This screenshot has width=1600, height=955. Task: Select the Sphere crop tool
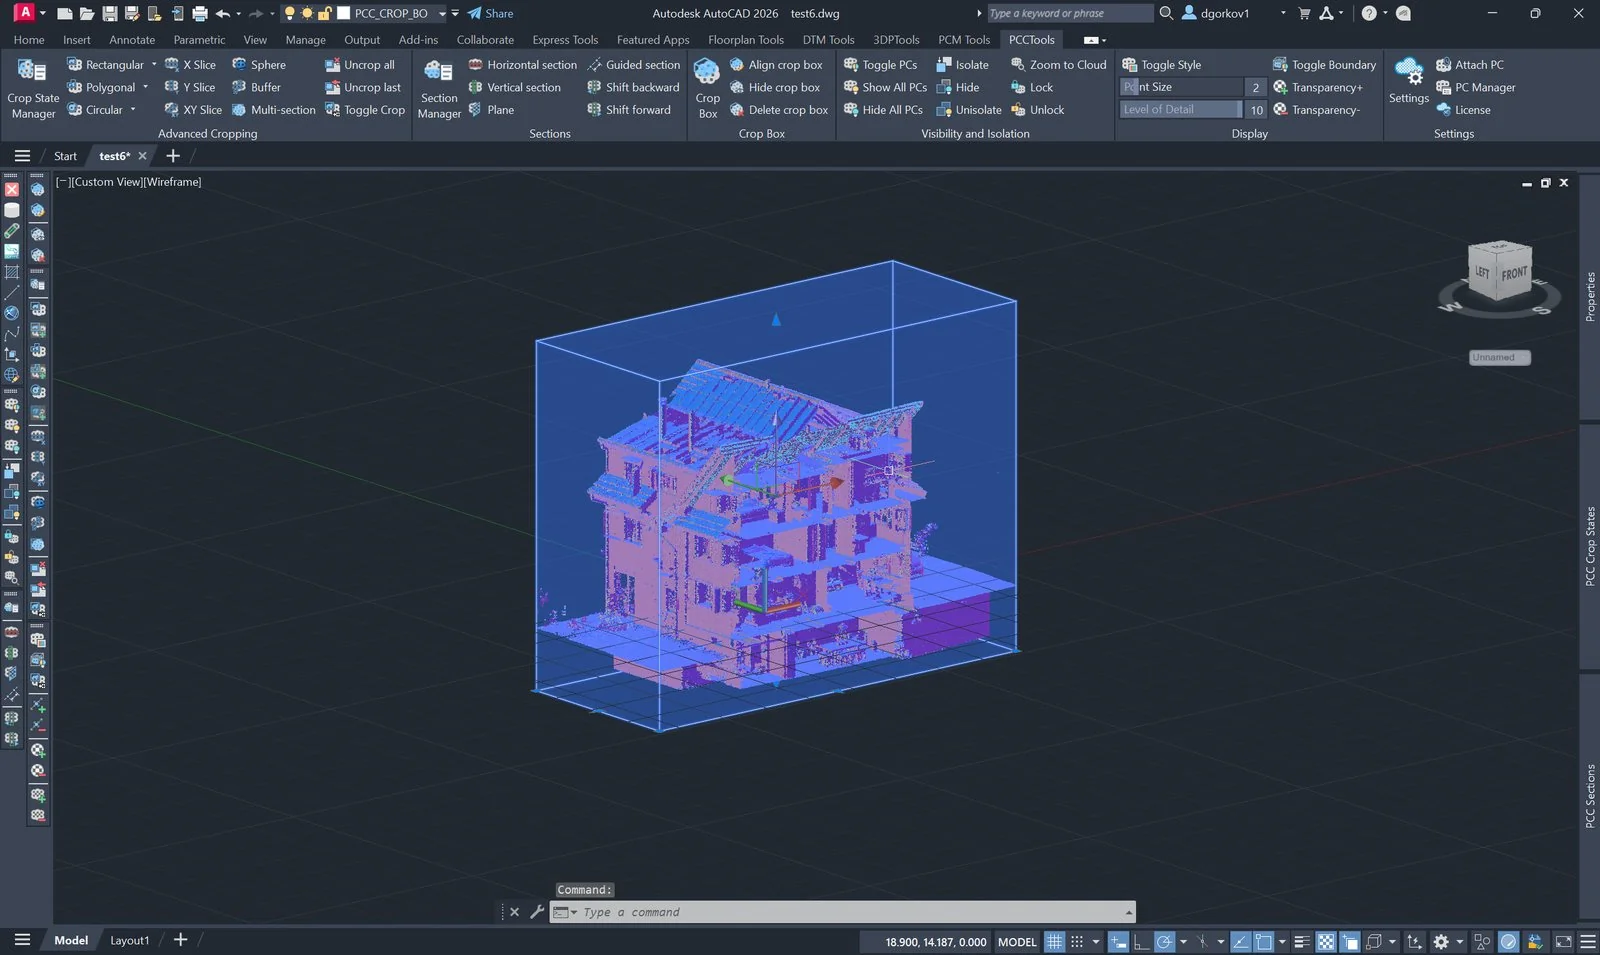(259, 65)
